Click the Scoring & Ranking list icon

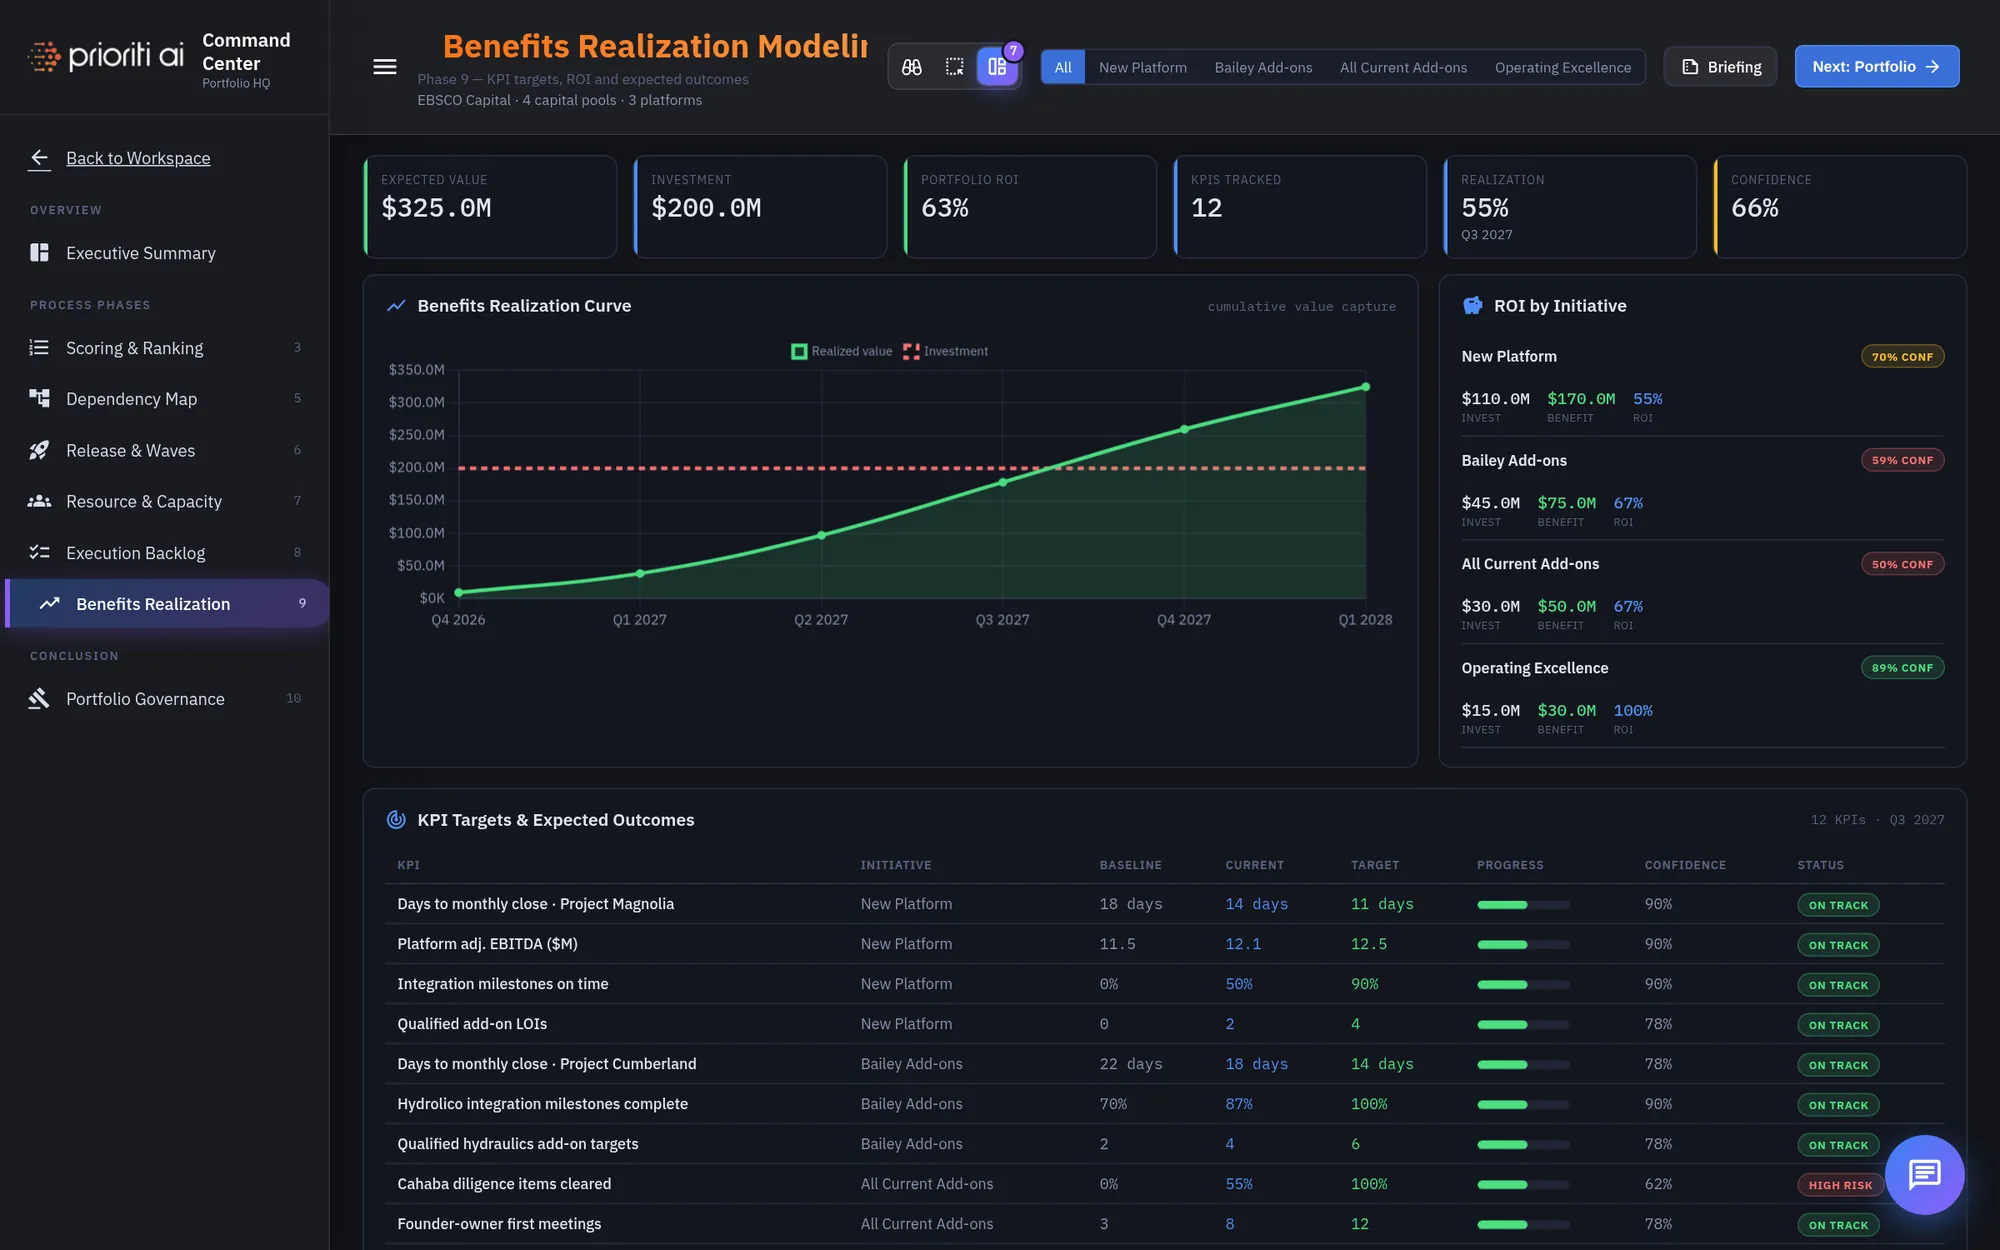point(40,348)
